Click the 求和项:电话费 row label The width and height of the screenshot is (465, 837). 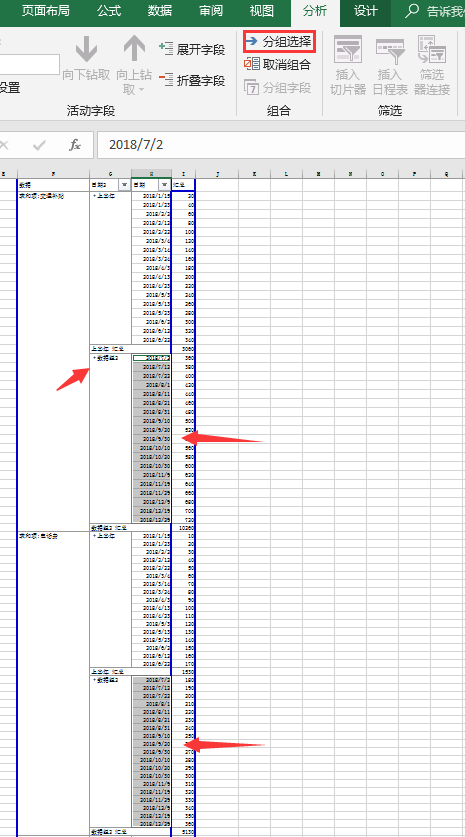click(39, 535)
